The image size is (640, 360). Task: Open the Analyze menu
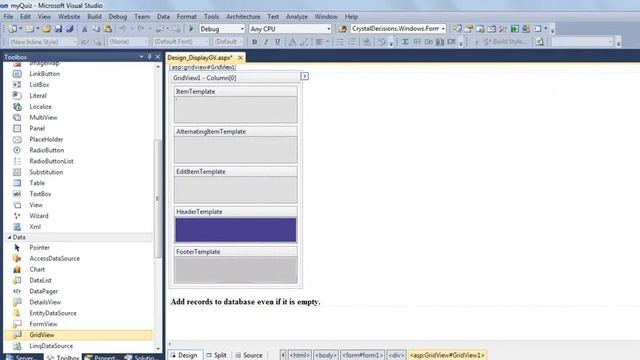click(x=297, y=17)
